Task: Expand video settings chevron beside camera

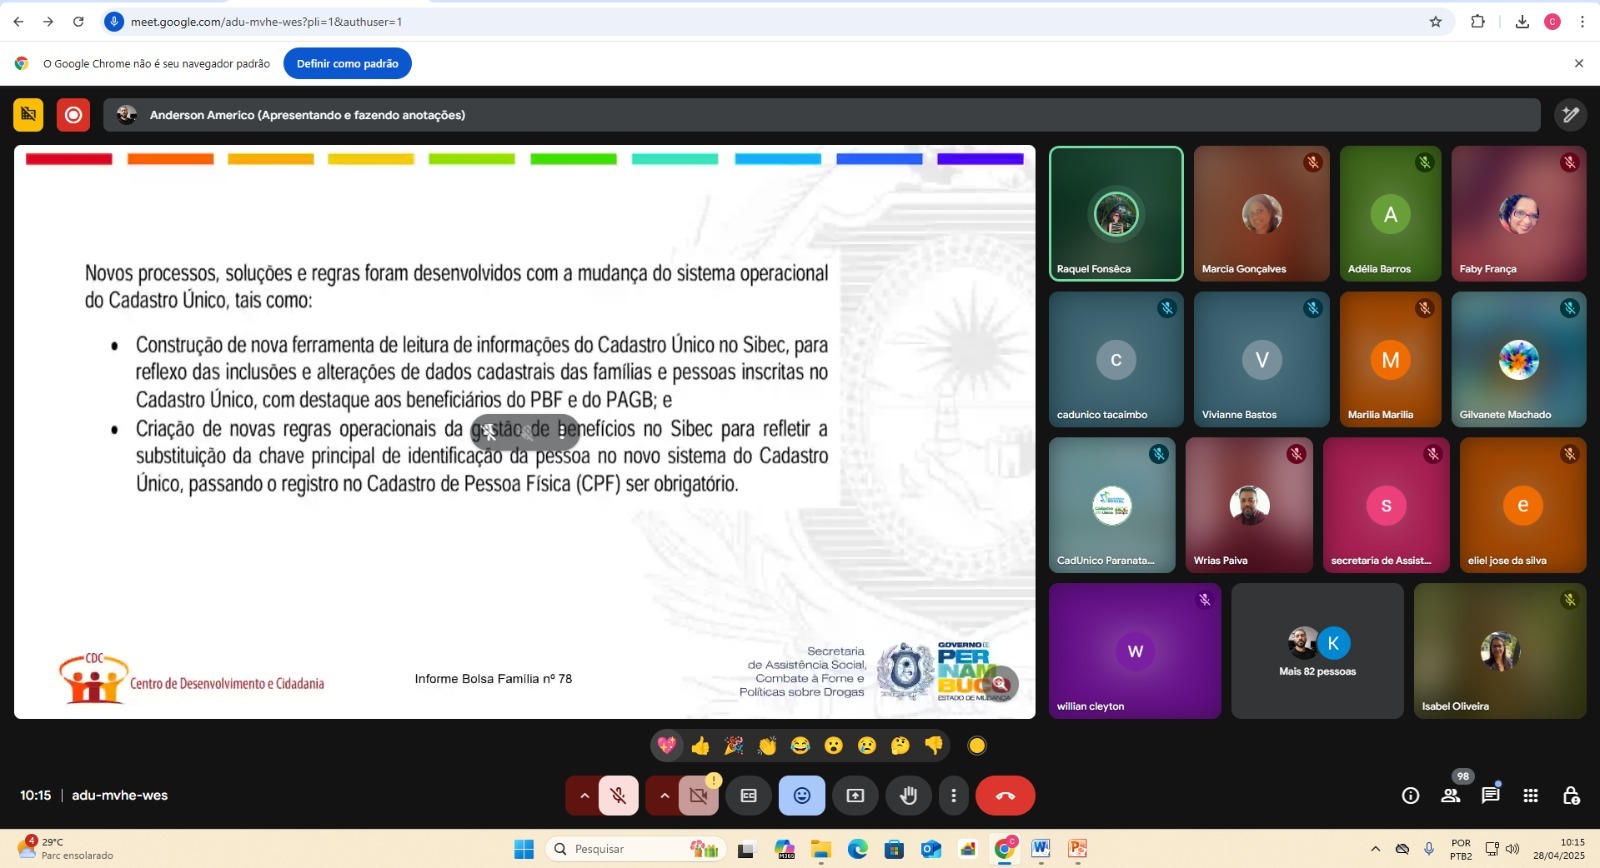Action: (x=664, y=796)
